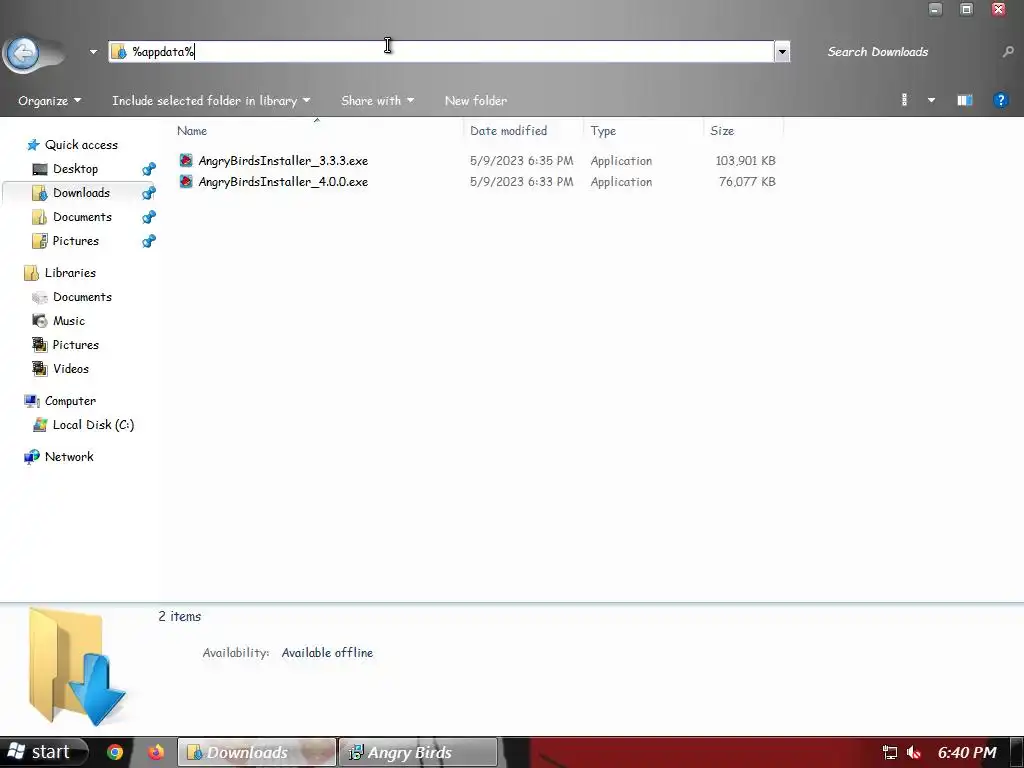Expand the address bar history dropdown
This screenshot has height=768, width=1024.
point(782,52)
